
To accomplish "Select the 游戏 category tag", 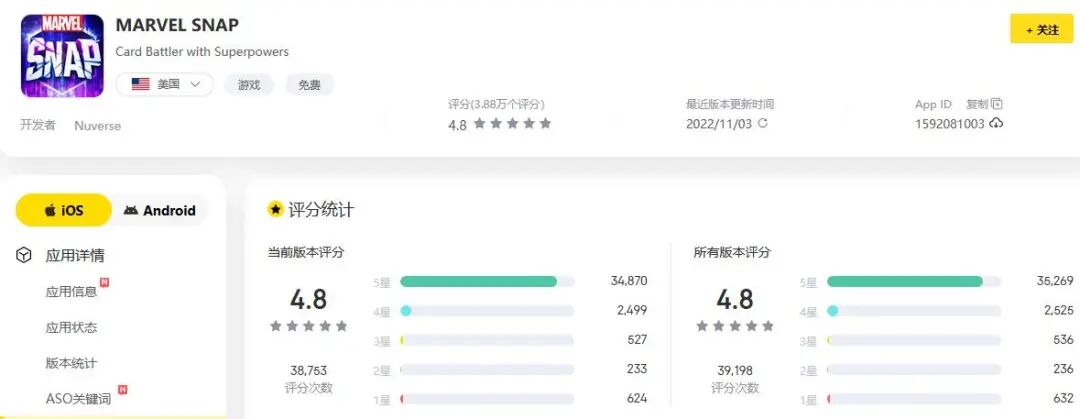I will [x=249, y=85].
